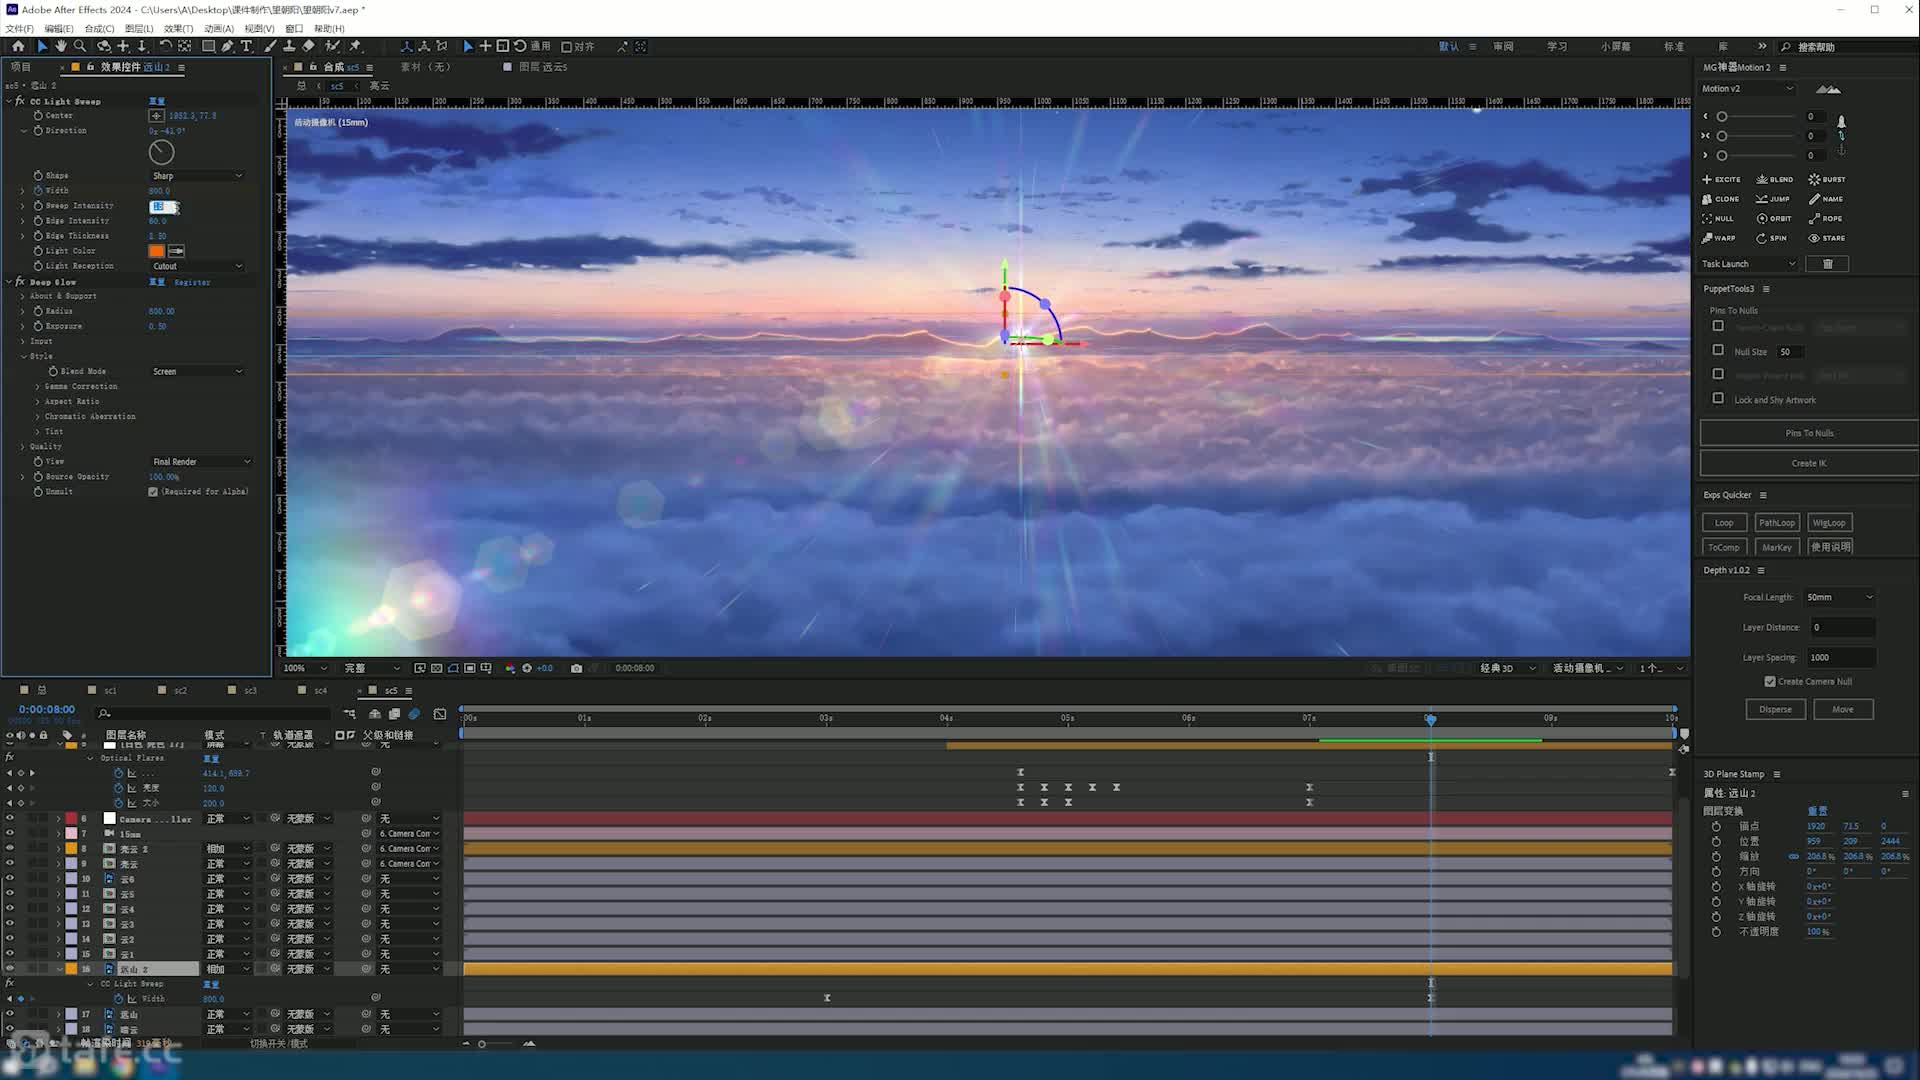Toggle the Lock and Shy Artwork checkbox
This screenshot has height=1080, width=1920.
tap(1718, 398)
